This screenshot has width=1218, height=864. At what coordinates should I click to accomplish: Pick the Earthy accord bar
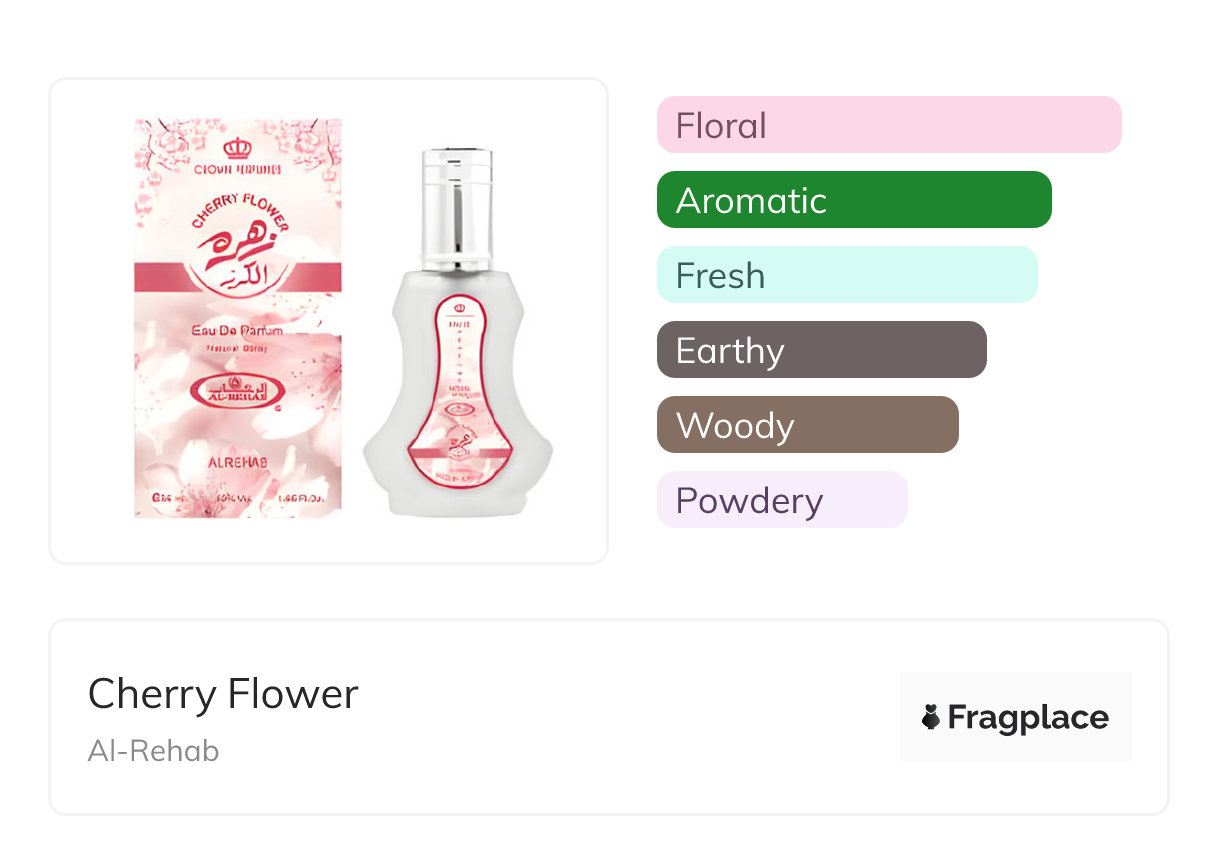click(x=821, y=350)
